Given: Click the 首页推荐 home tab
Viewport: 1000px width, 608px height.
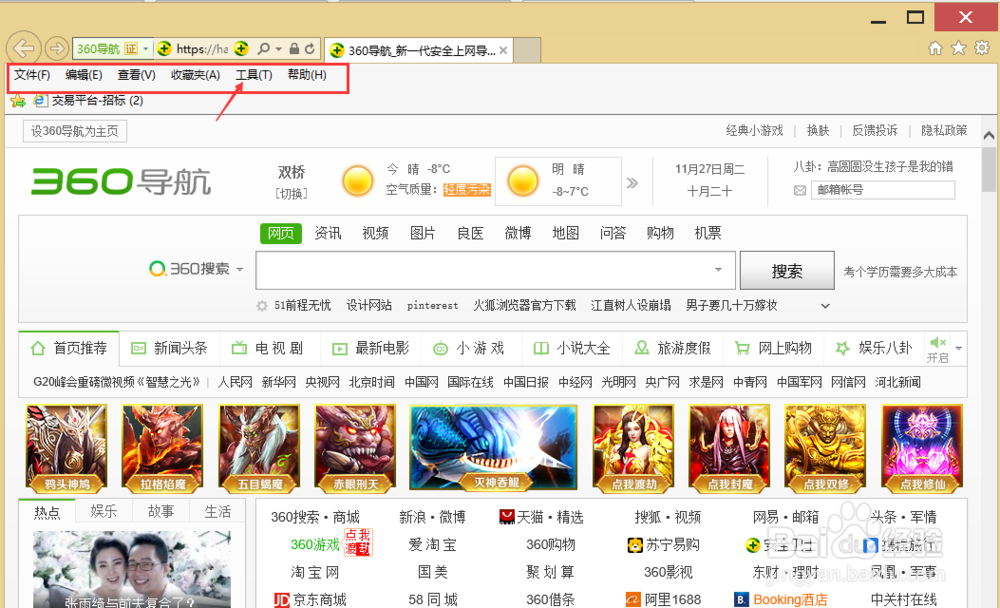Looking at the screenshot, I should coord(69,348).
